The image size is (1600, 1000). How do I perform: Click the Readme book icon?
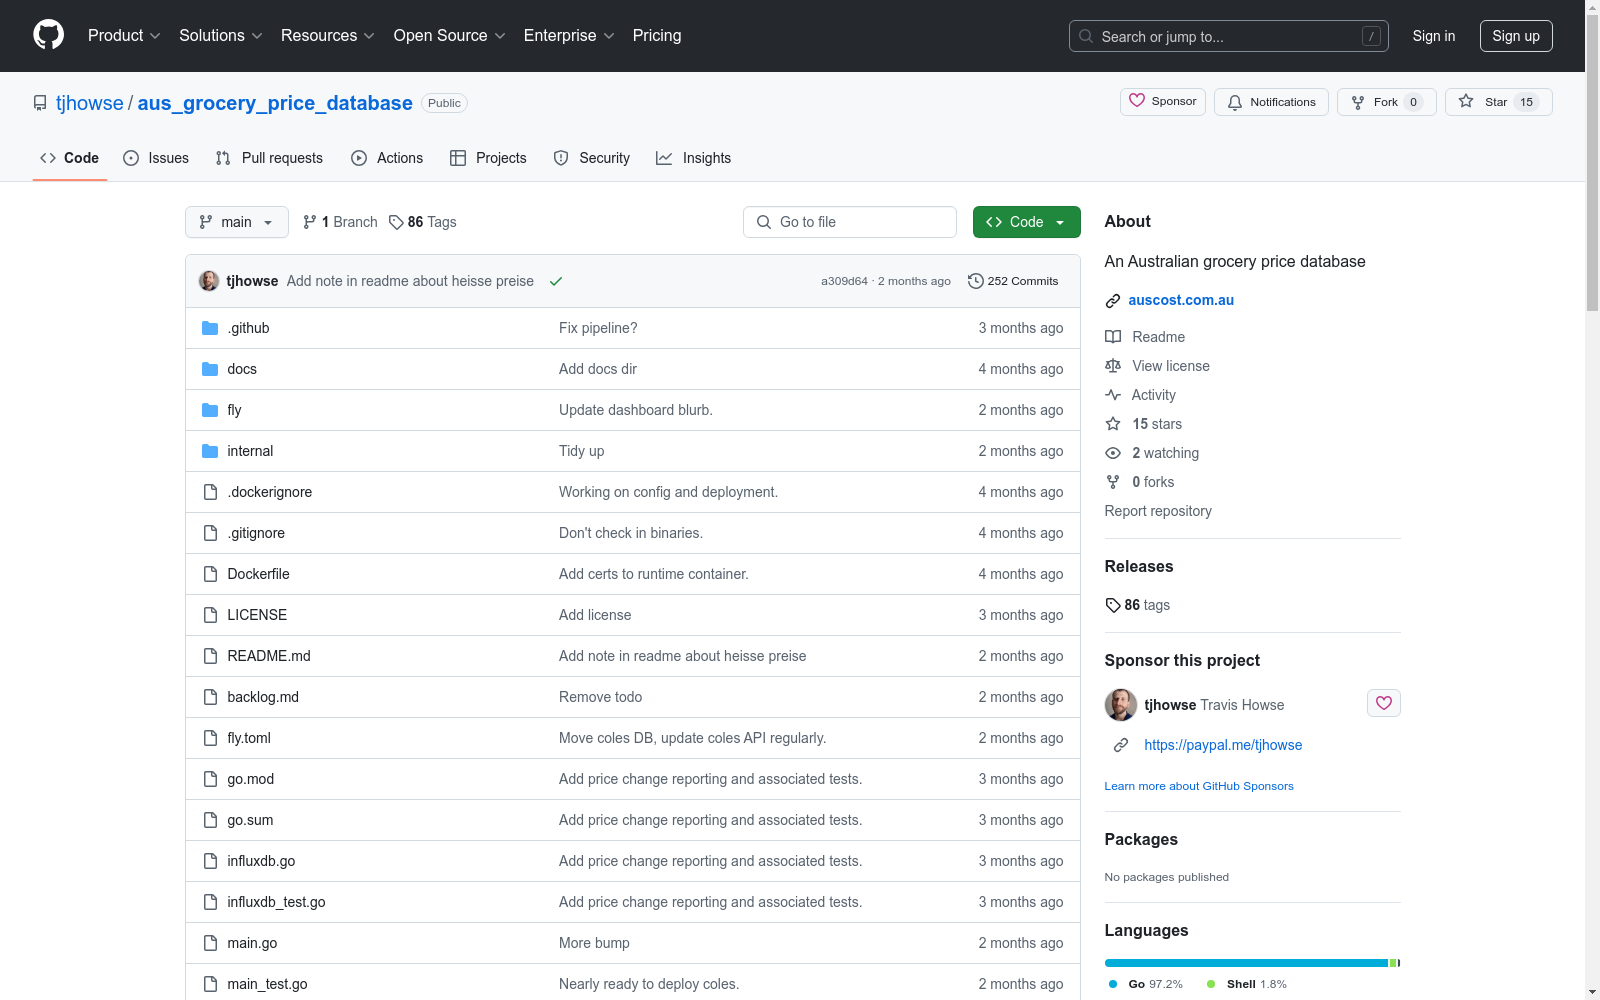[1113, 337]
